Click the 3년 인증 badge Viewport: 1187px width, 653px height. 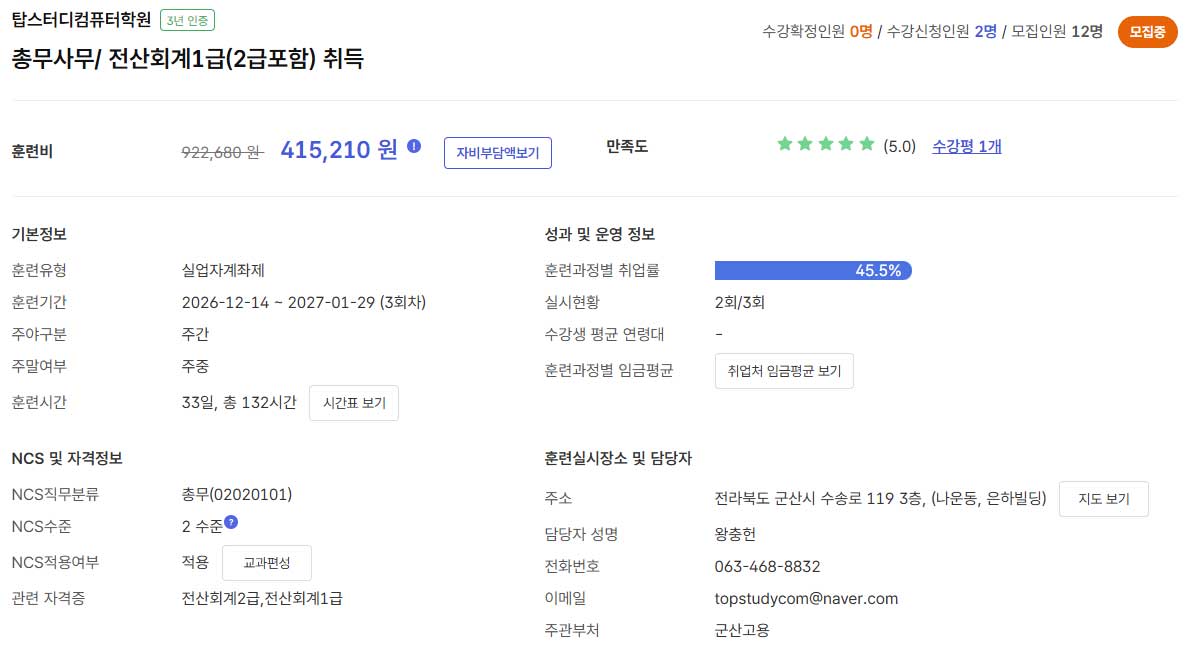click(x=187, y=20)
